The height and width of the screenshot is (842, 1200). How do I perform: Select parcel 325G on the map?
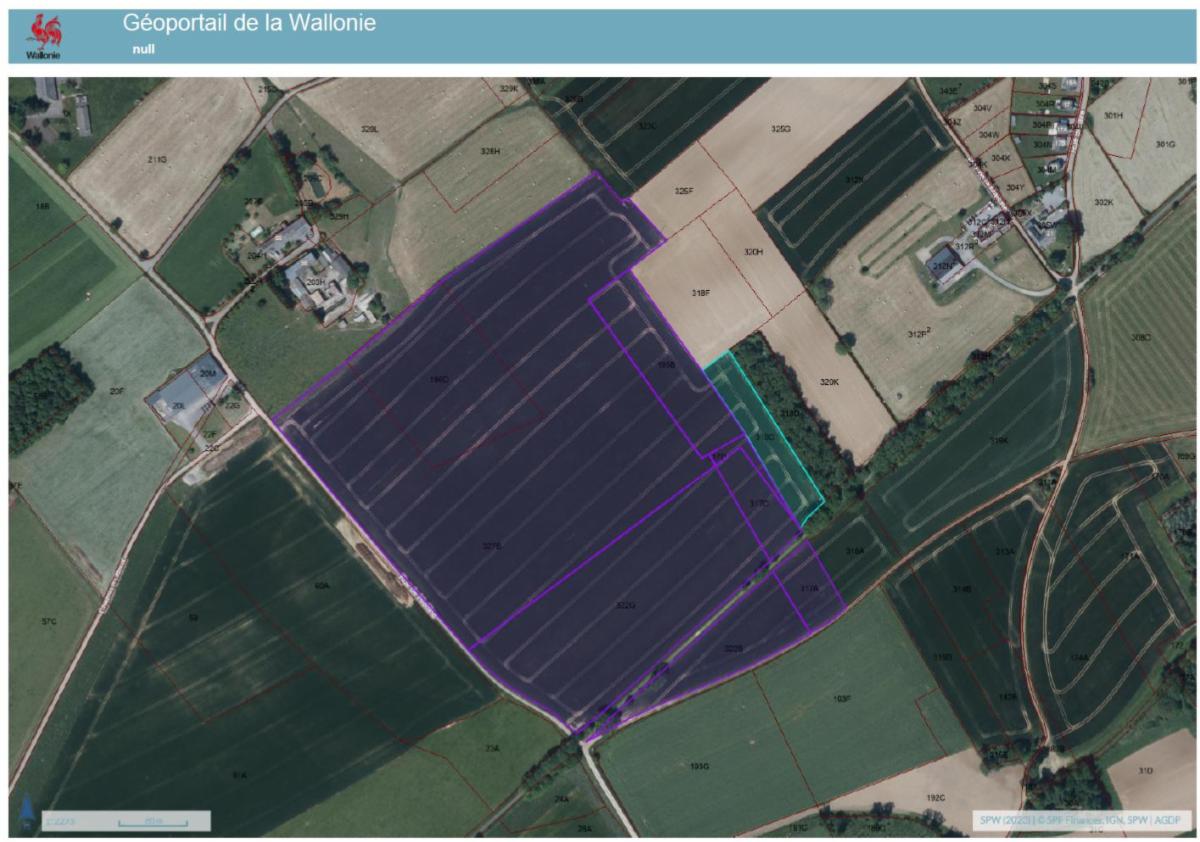tap(780, 130)
